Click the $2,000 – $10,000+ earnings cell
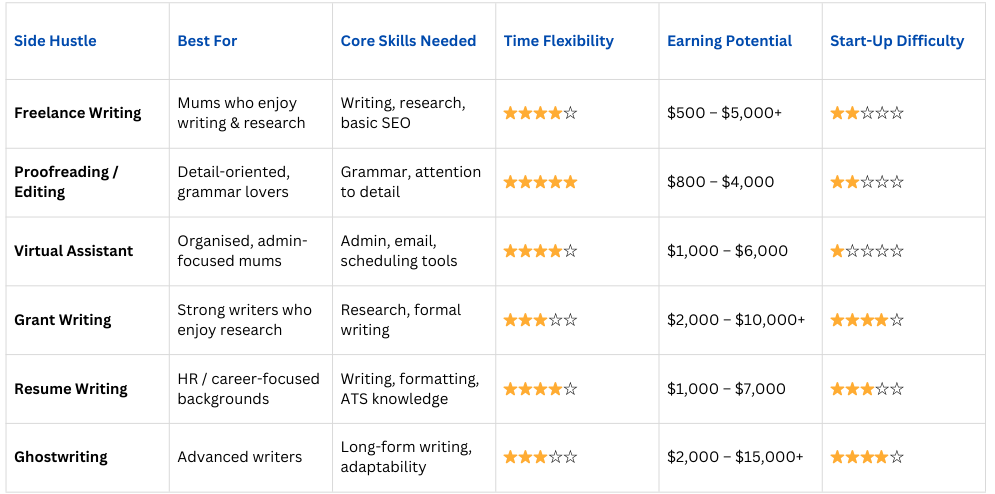Screen dimensions: 995x494 click(x=736, y=320)
